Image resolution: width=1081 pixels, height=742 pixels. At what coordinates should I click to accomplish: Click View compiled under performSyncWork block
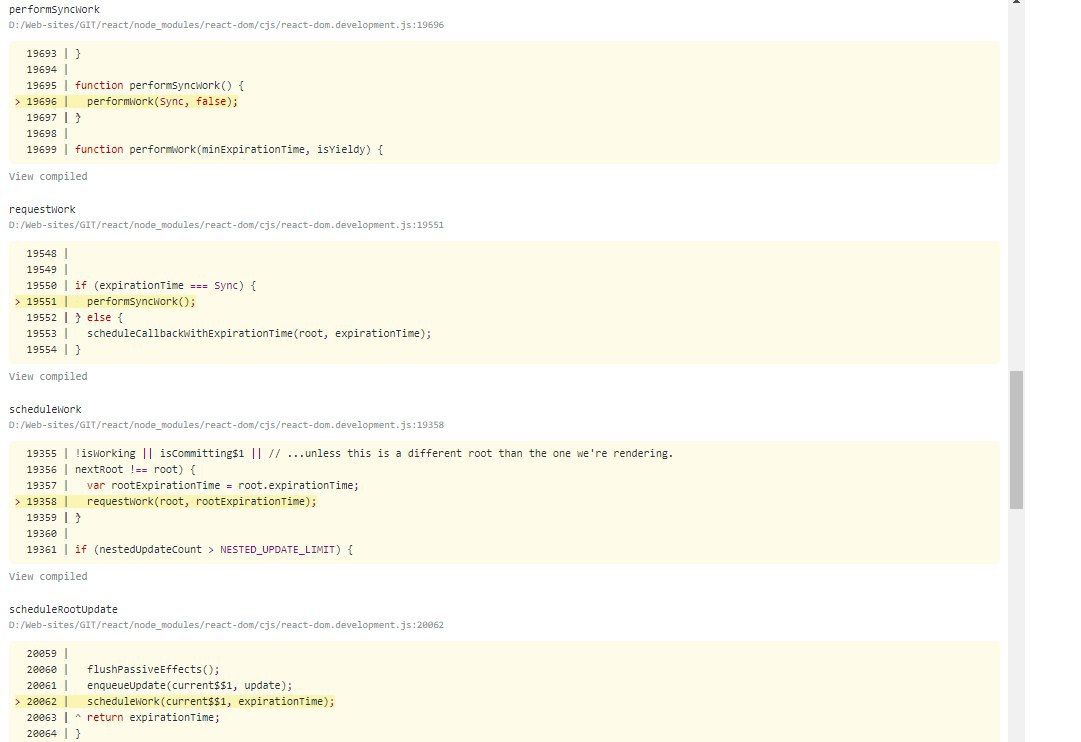pos(48,177)
